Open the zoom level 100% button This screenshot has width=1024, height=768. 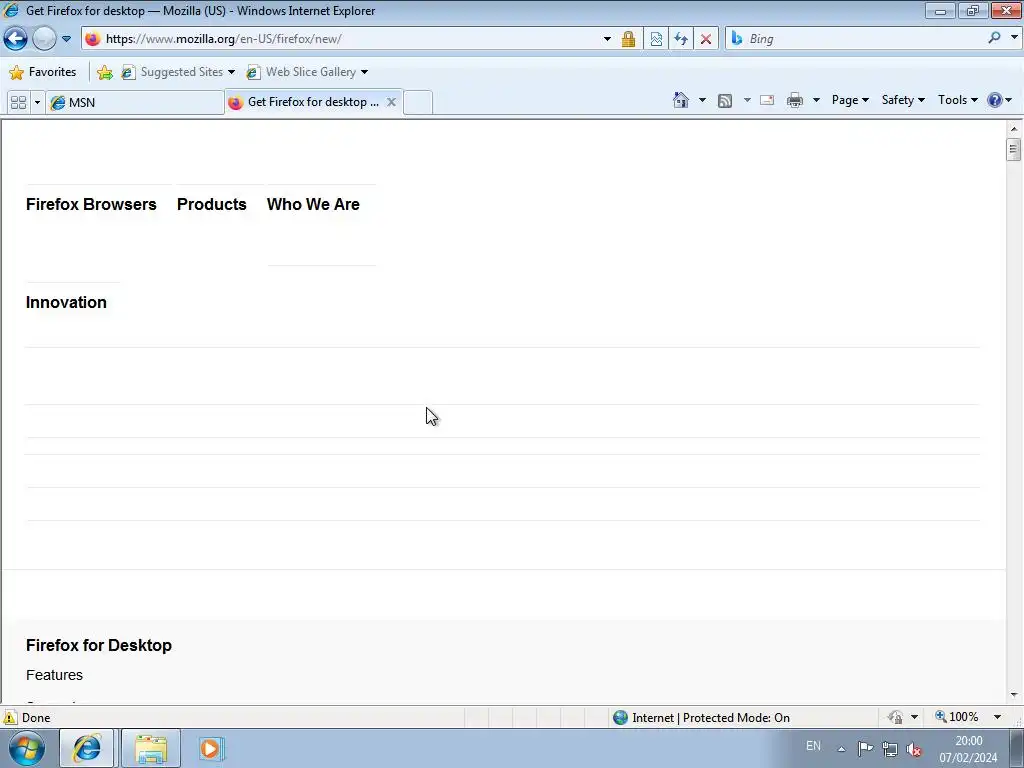[957, 717]
